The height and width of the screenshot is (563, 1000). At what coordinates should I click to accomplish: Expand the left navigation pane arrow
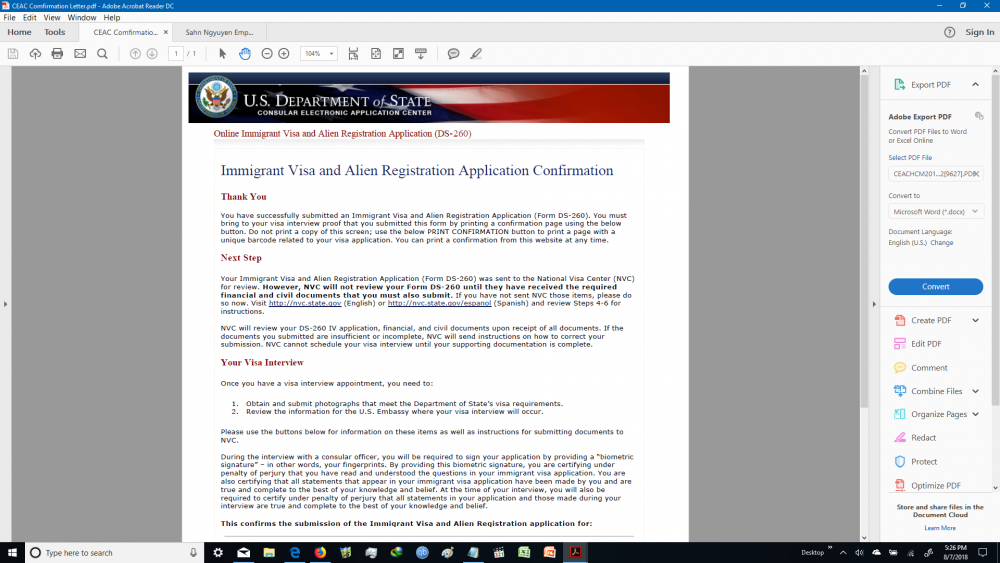pos(5,304)
